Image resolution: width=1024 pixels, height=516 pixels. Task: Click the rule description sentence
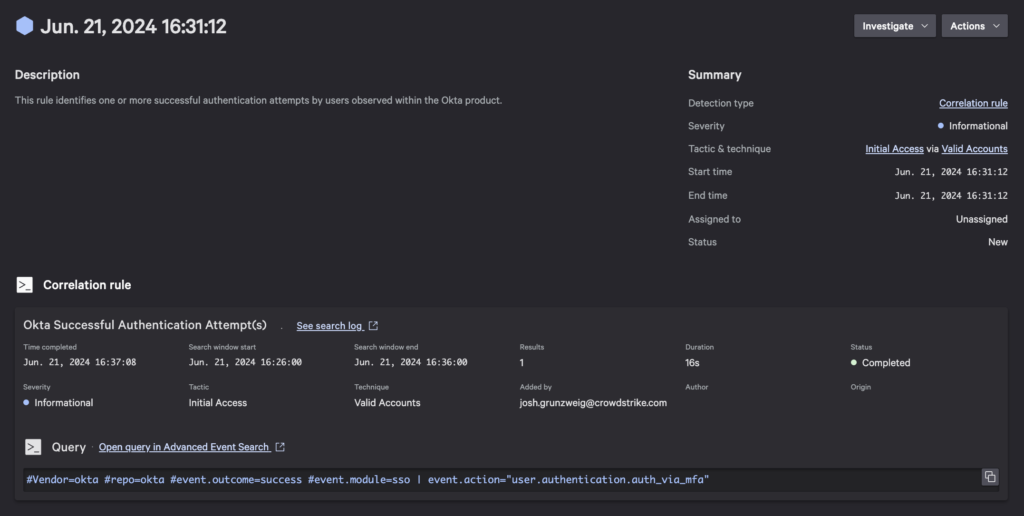[x=259, y=101]
